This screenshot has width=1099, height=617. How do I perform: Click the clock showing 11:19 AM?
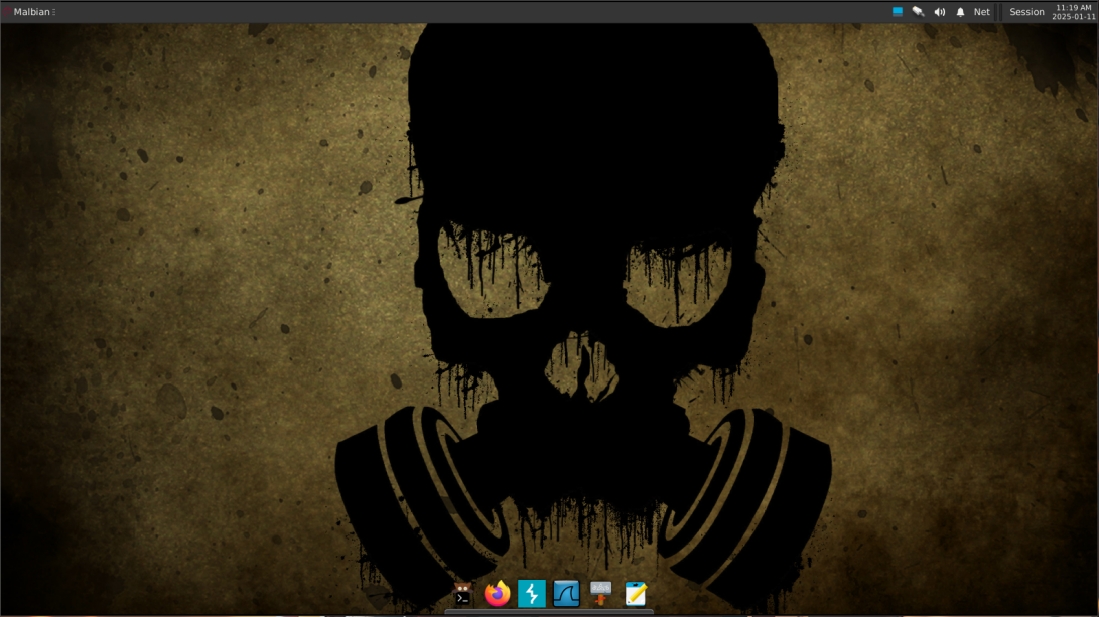1073,12
